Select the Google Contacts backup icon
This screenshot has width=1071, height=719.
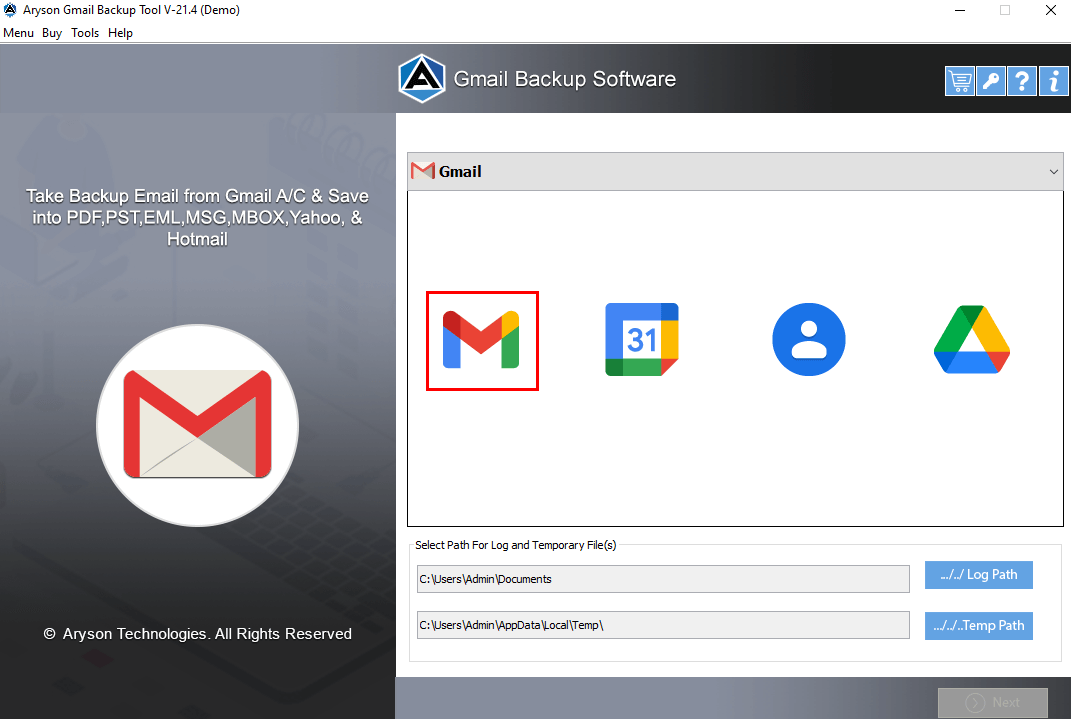[808, 339]
